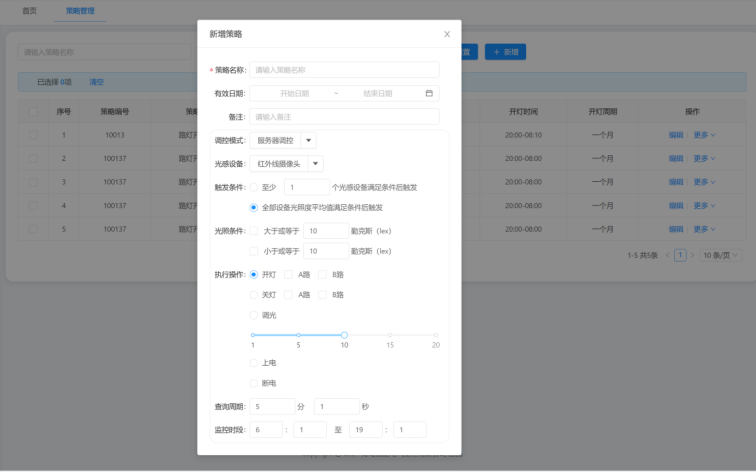Image resolution: width=756 pixels, height=472 pixels.
Task: Open the 调控模式 dropdown arrow
Action: [309, 140]
